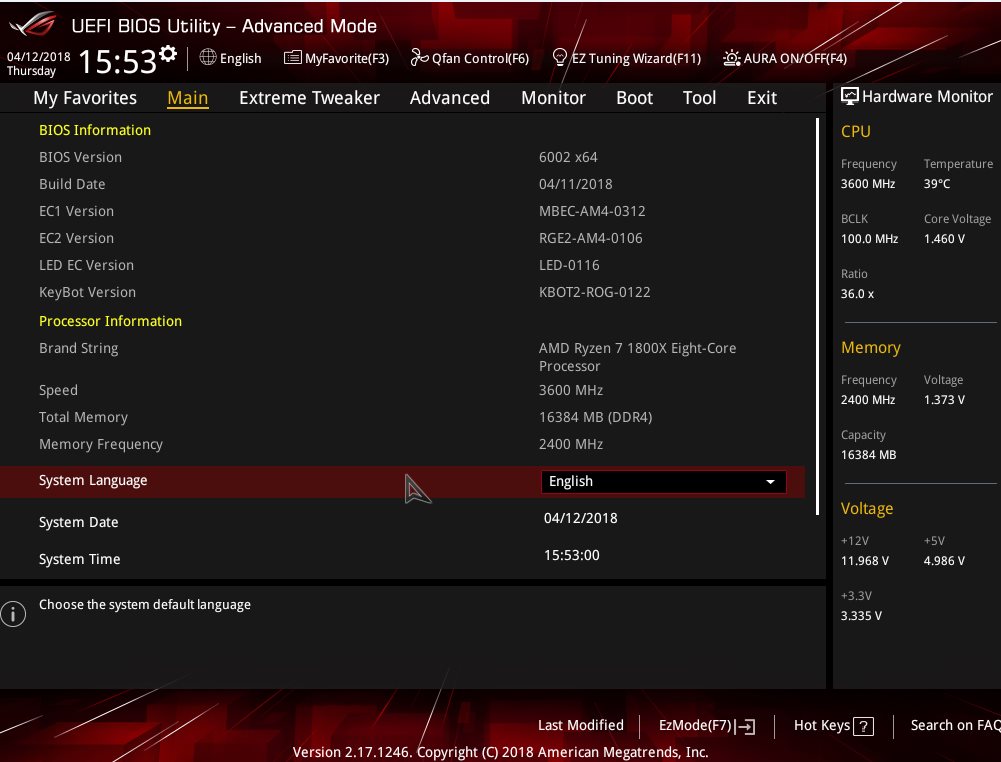
Task: Click AURA ON/OFF(F4) label
Action: point(795,58)
